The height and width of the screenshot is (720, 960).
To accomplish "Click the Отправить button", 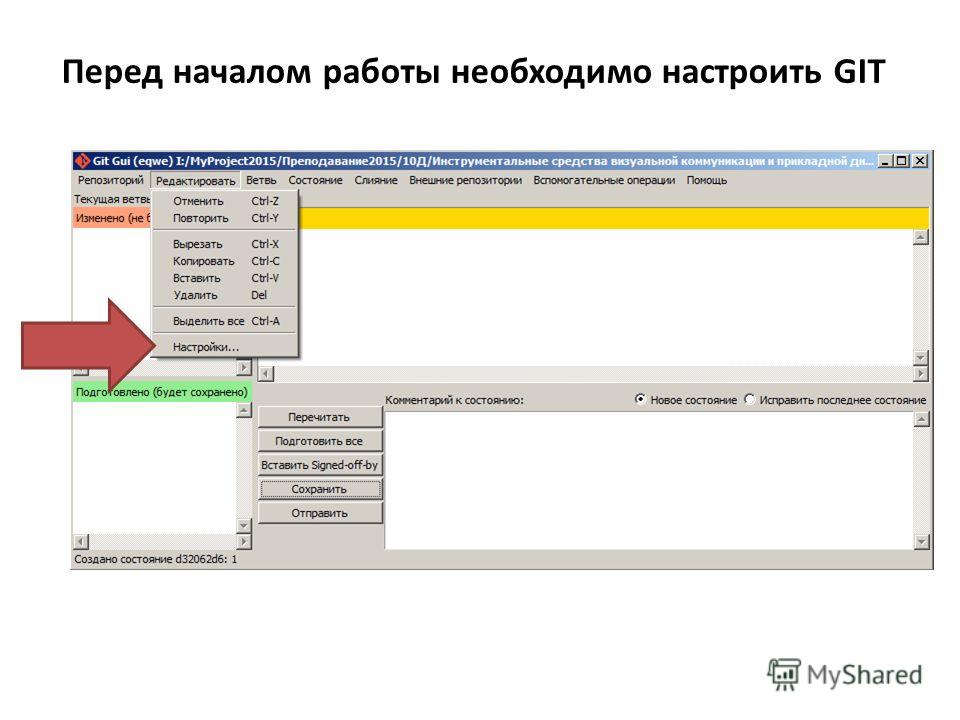I will click(x=320, y=513).
